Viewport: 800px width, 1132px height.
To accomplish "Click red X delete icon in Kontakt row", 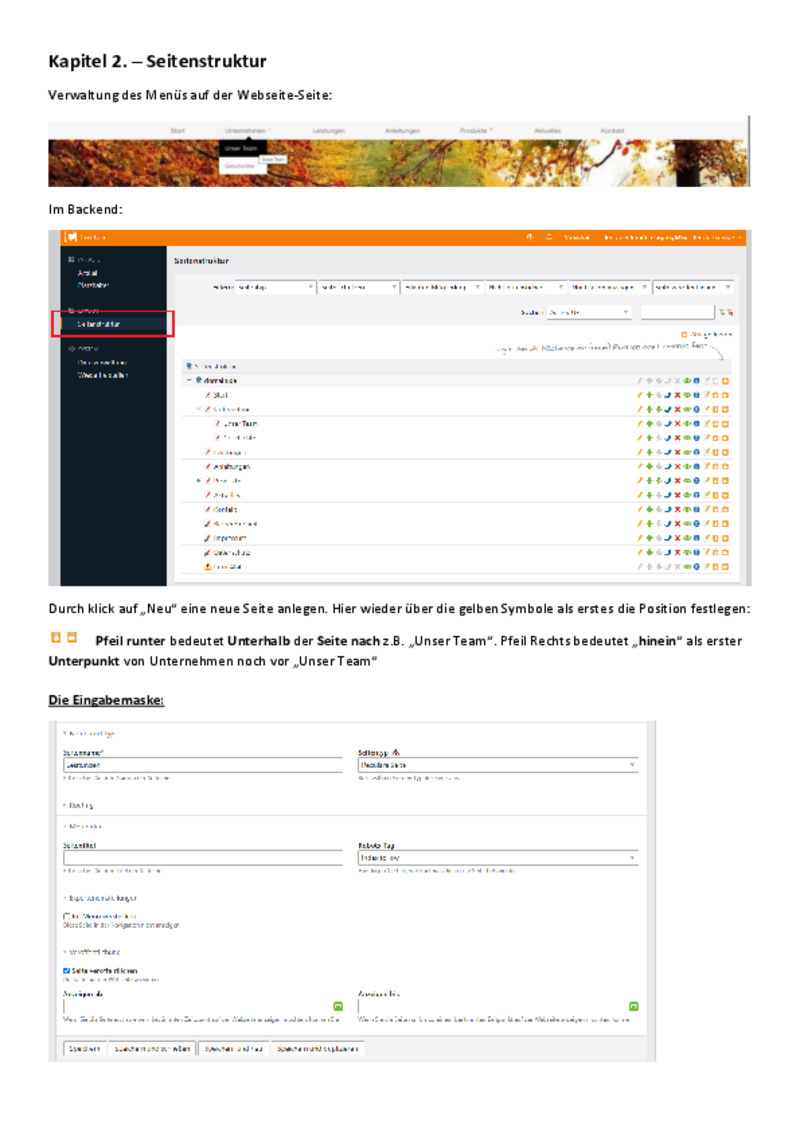I will pos(677,510).
